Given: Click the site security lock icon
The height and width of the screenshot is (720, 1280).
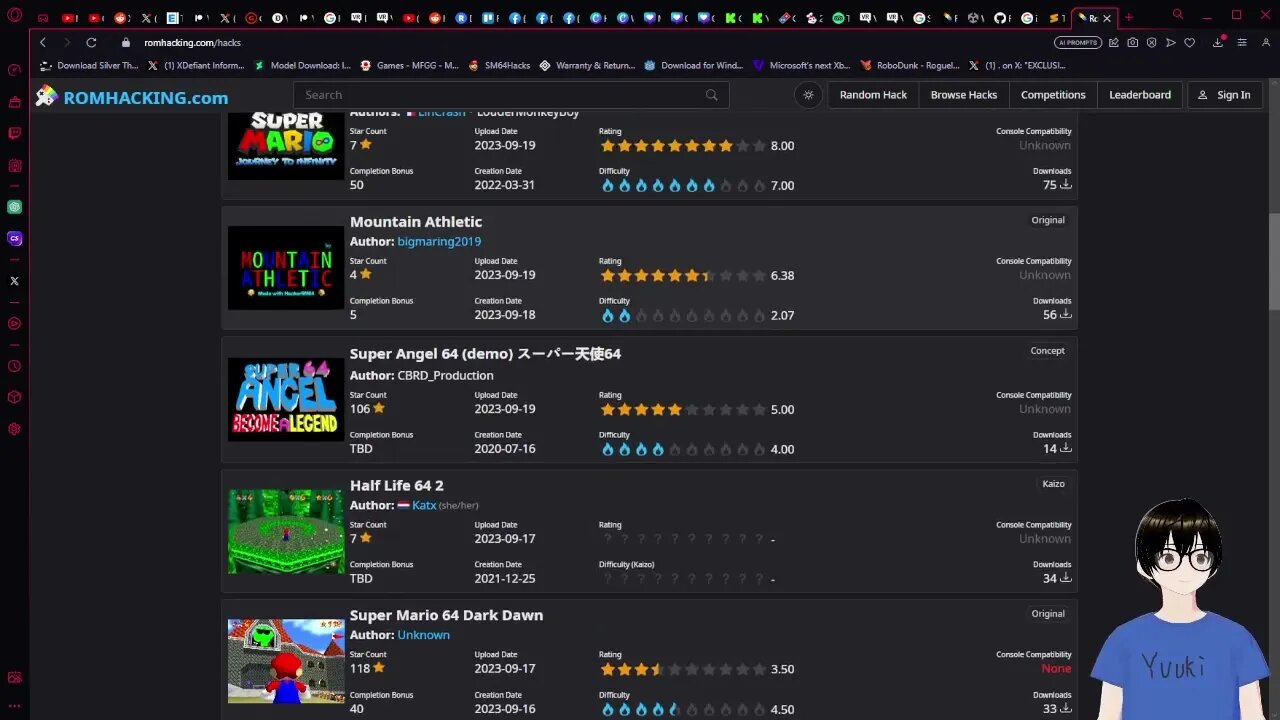Looking at the screenshot, I should (x=126, y=42).
